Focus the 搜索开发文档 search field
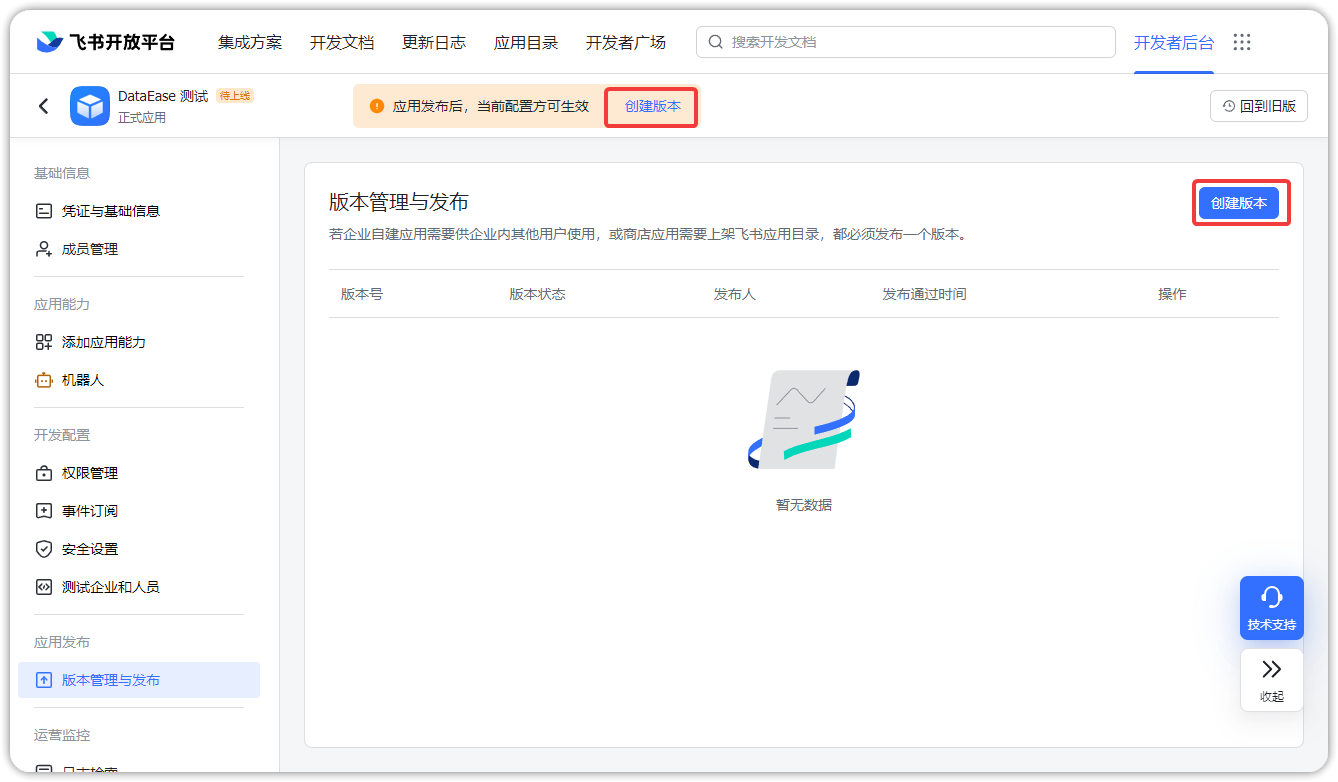This screenshot has width=1338, height=782. click(x=906, y=42)
